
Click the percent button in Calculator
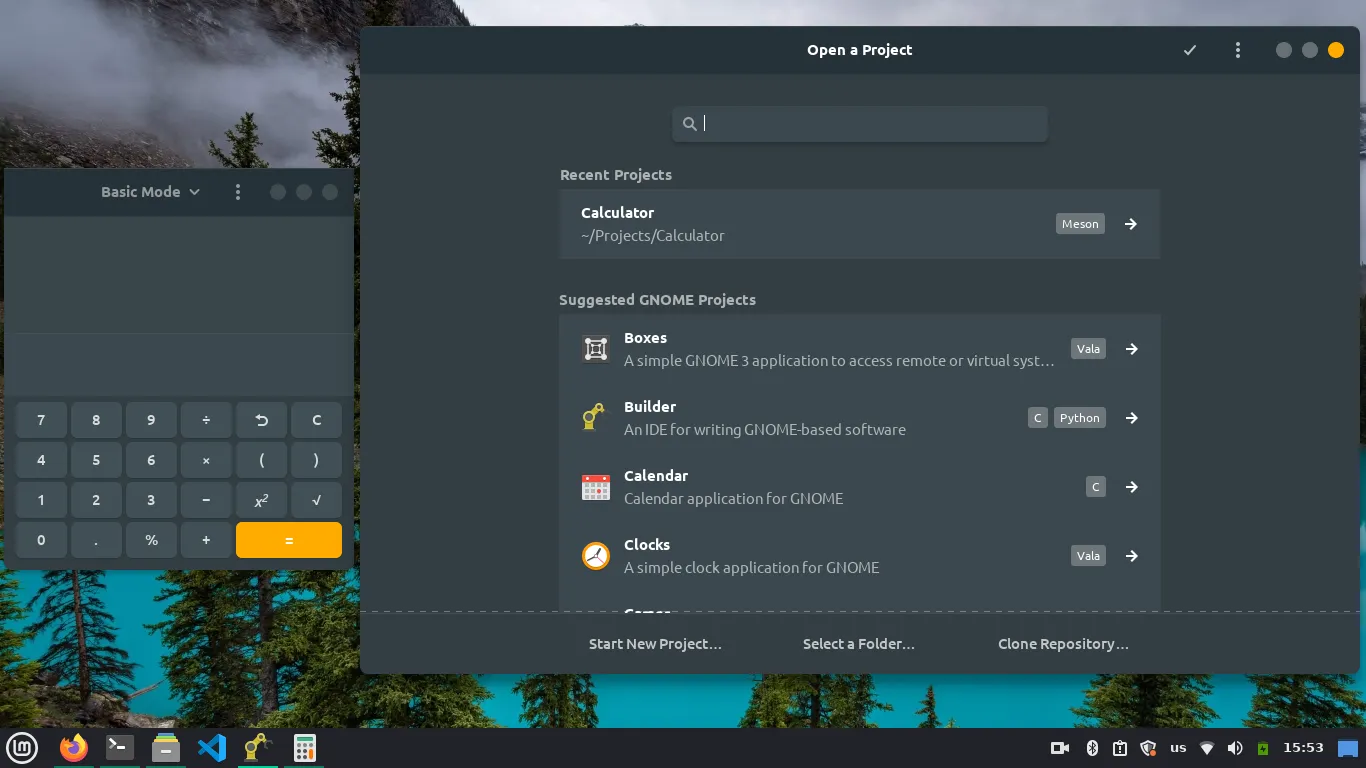point(152,540)
